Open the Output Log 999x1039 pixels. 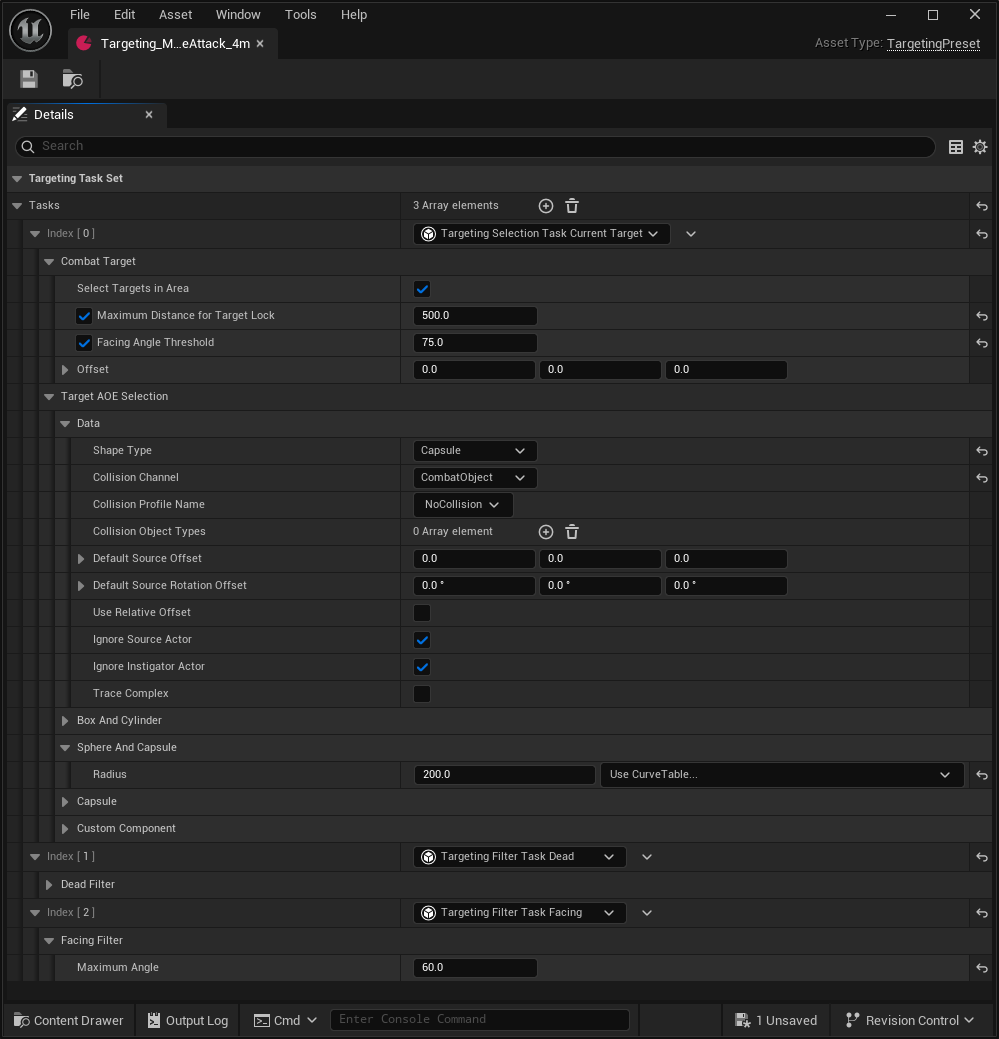(187, 1020)
